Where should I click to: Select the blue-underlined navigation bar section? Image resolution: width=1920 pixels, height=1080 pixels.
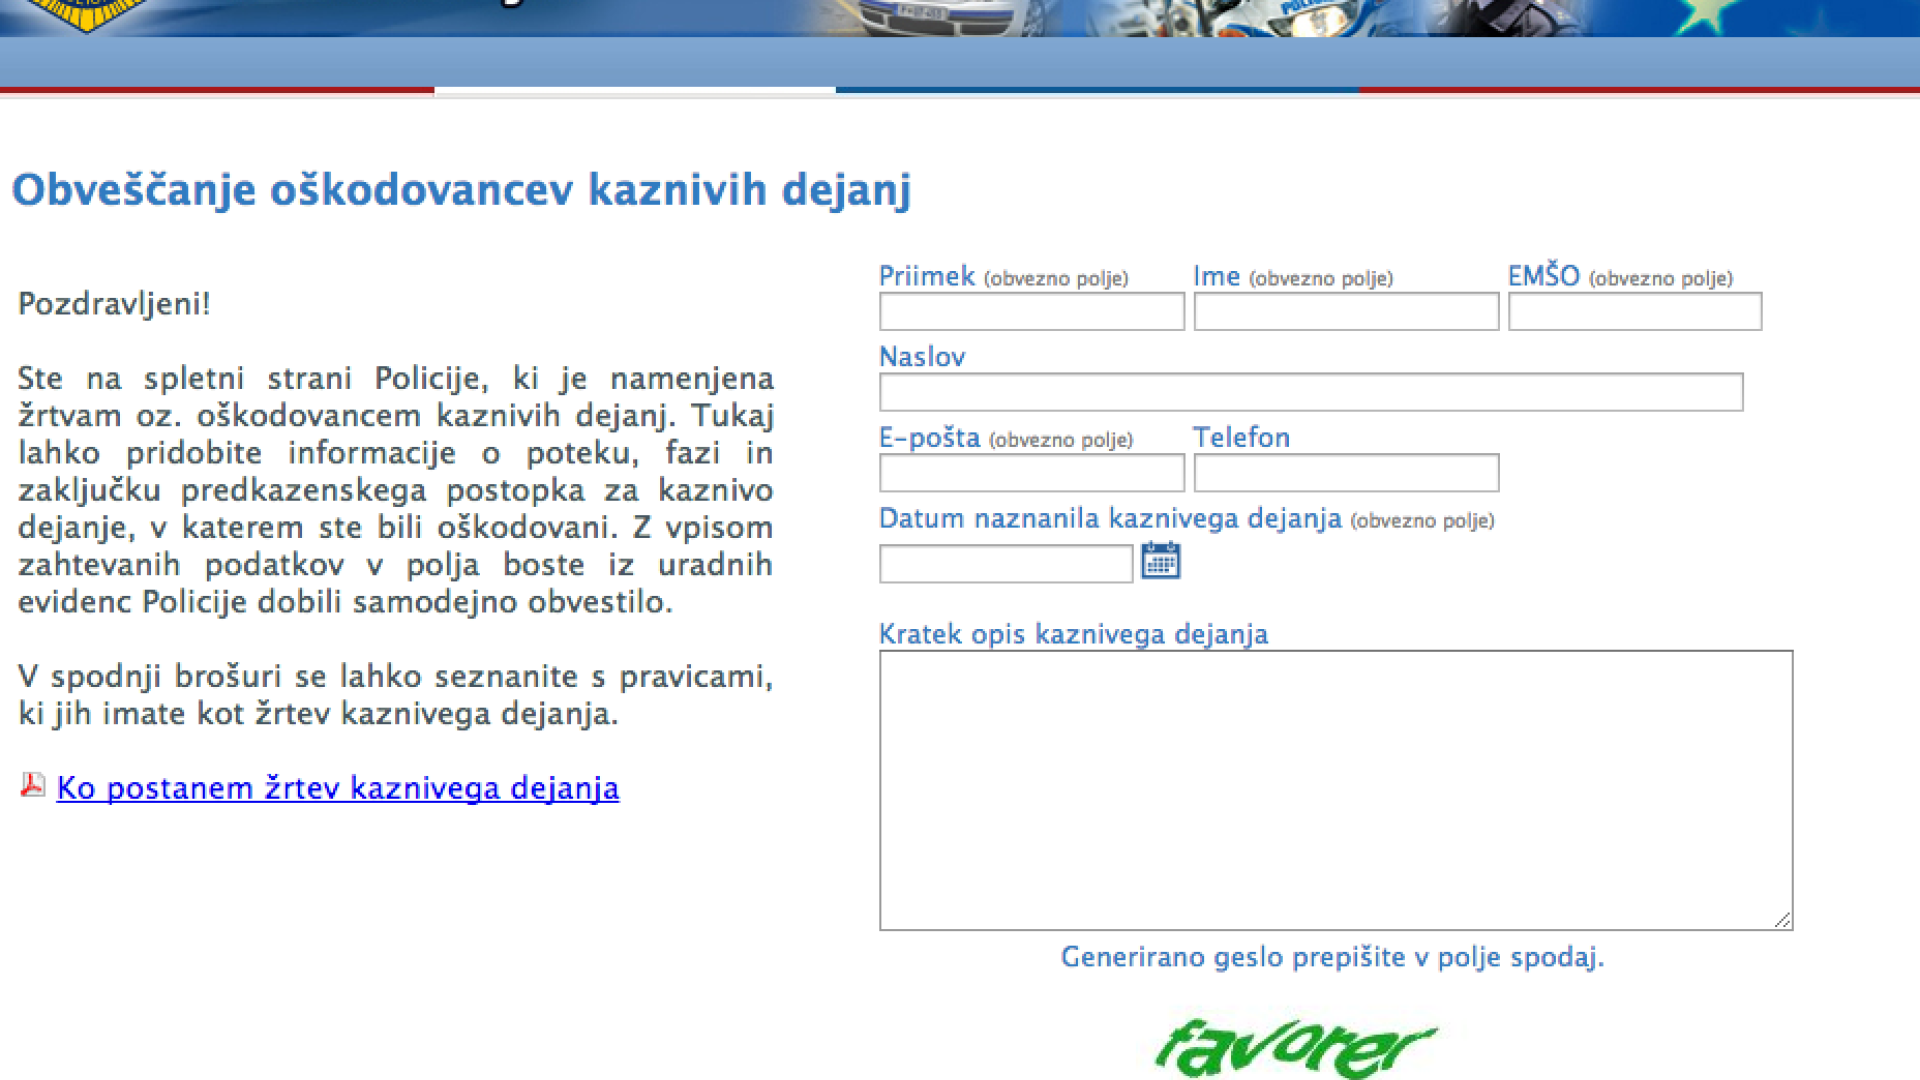click(1096, 66)
